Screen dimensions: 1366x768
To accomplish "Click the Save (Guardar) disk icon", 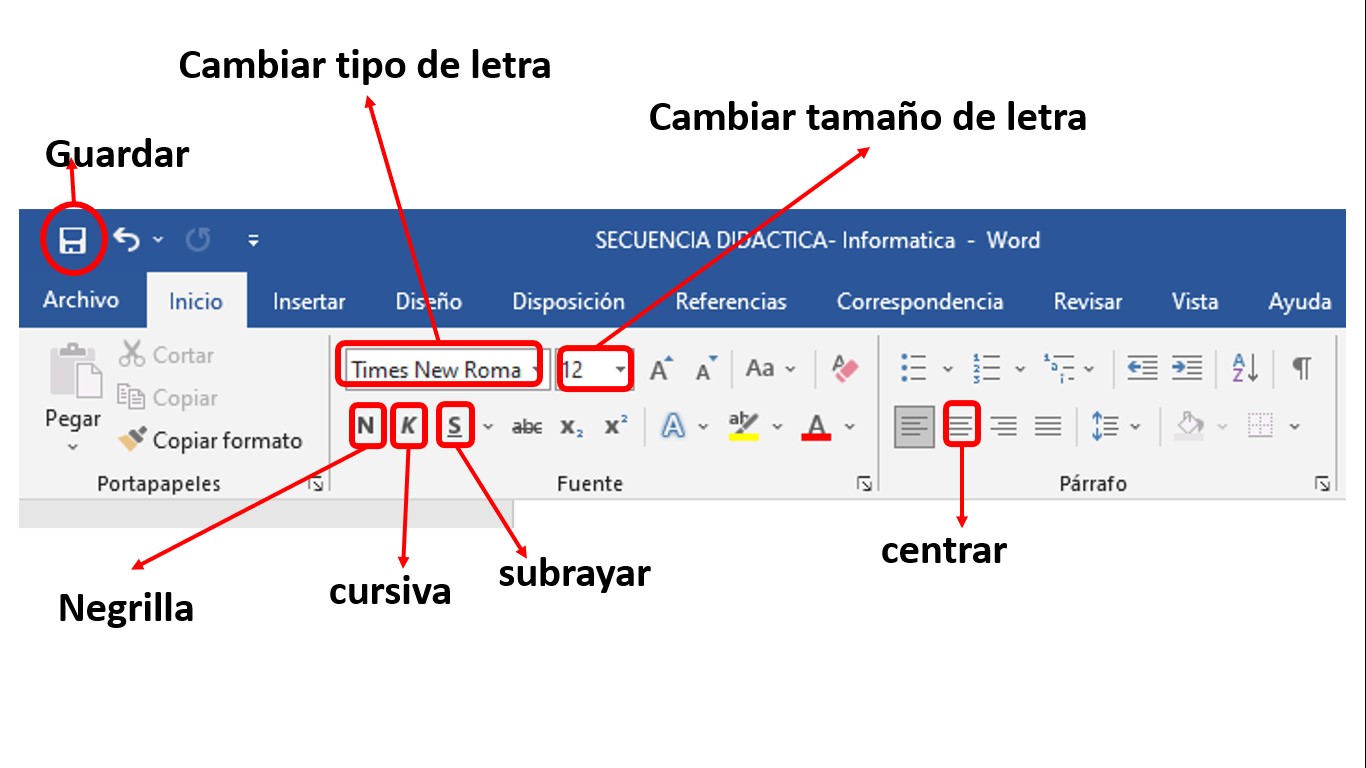I will click(72, 240).
